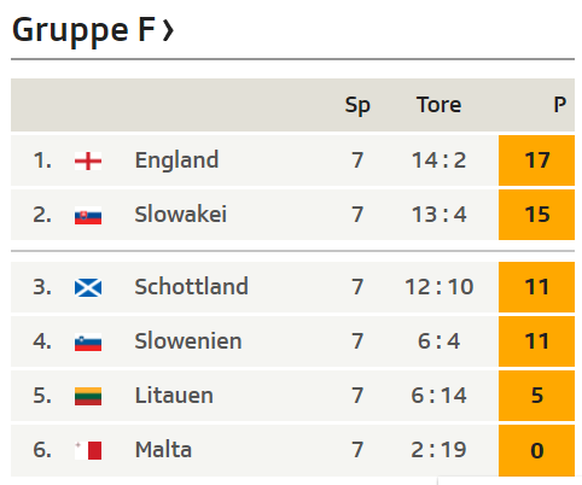This screenshot has width=582, height=485.
Task: Click the Slovenia flag icon
Action: tap(88, 342)
